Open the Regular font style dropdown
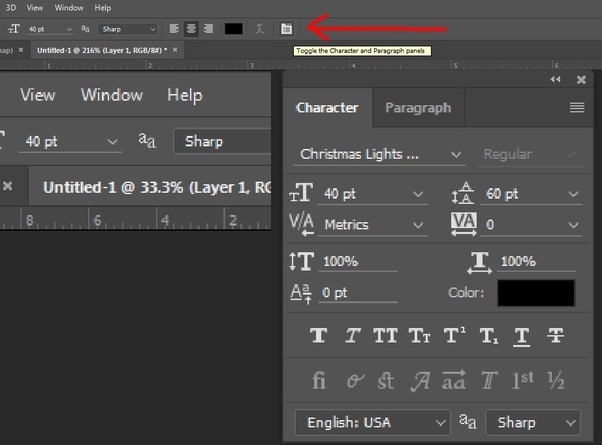The width and height of the screenshot is (602, 445). pyautogui.click(x=530, y=154)
